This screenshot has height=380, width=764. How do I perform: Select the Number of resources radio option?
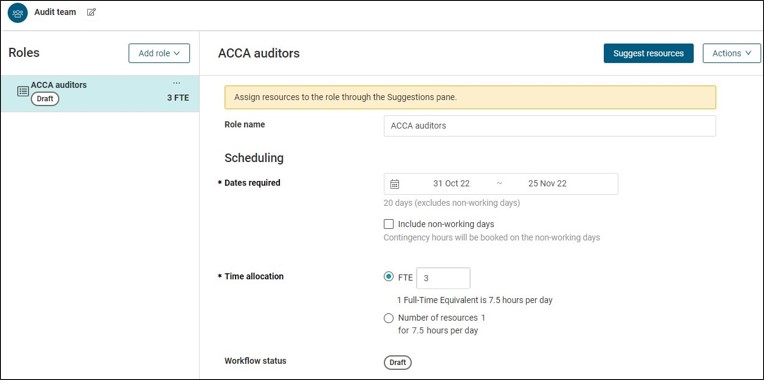point(388,318)
